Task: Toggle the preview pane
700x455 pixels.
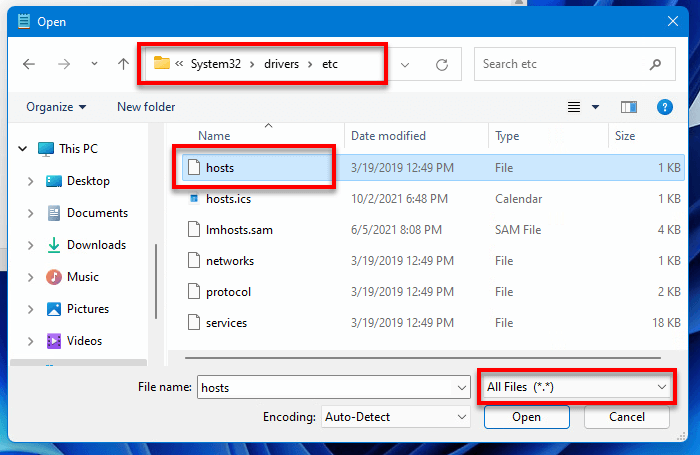Action: 629,107
